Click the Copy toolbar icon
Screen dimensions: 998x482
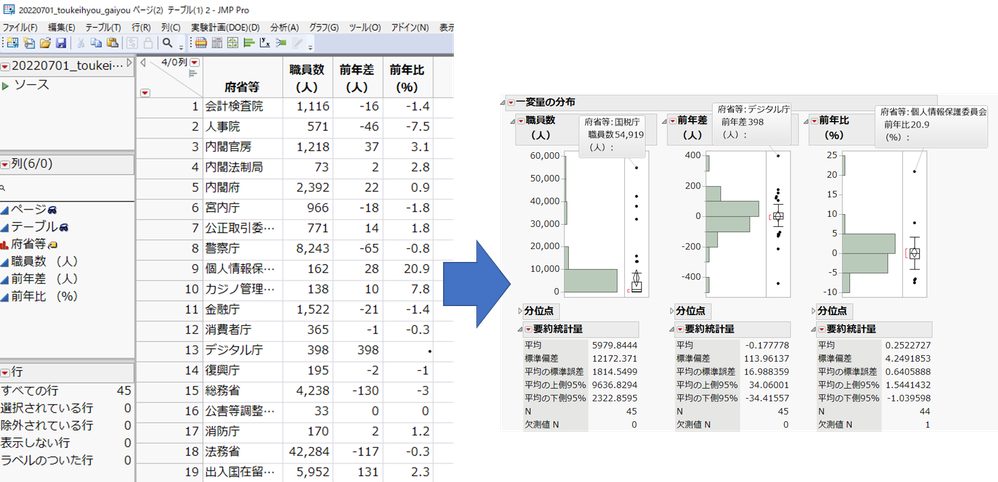(x=96, y=43)
